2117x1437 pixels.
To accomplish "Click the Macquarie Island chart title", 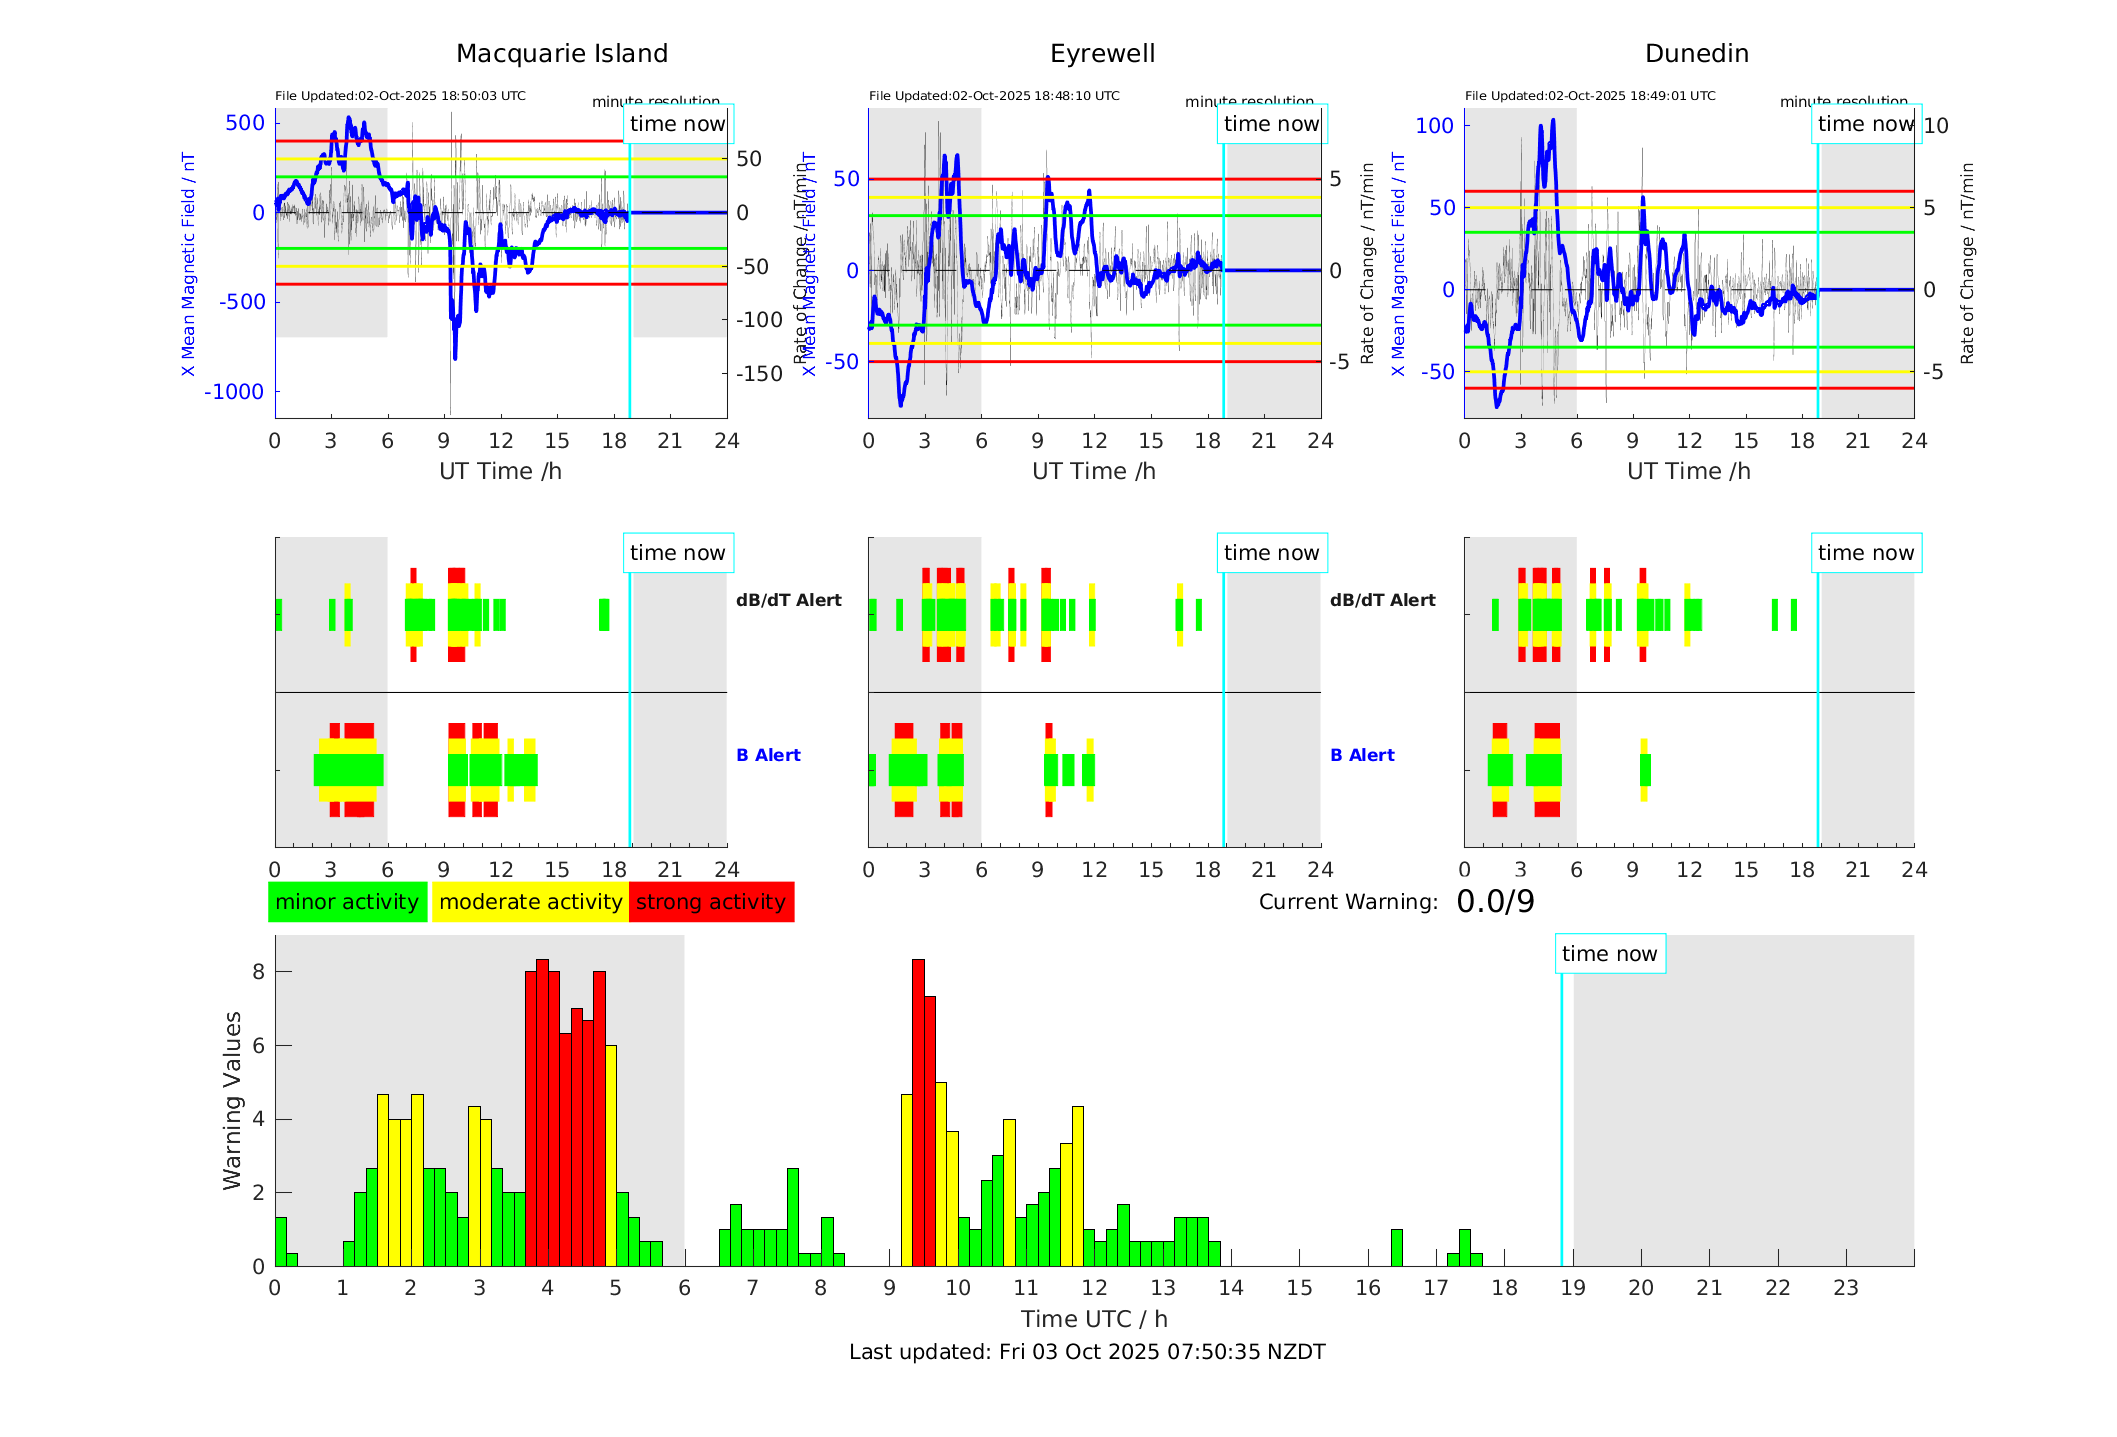I will tap(562, 54).
